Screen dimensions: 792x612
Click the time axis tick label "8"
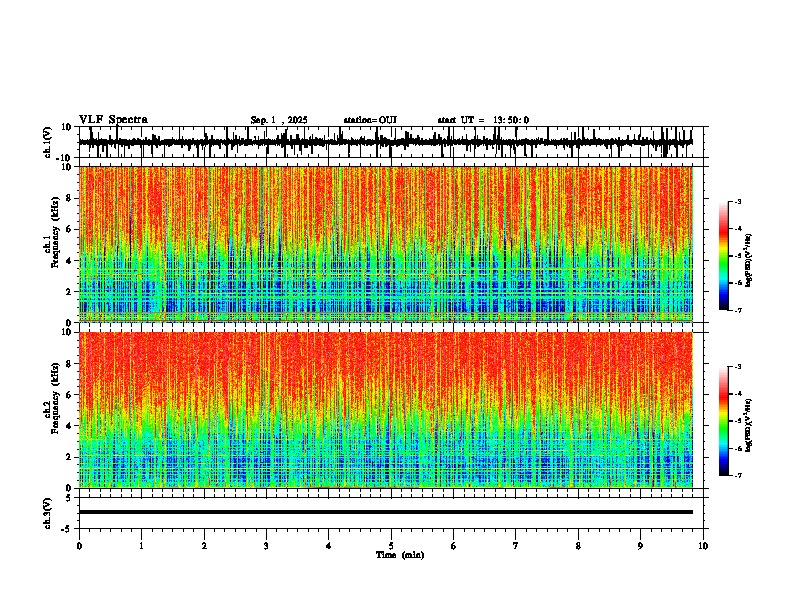click(x=578, y=546)
